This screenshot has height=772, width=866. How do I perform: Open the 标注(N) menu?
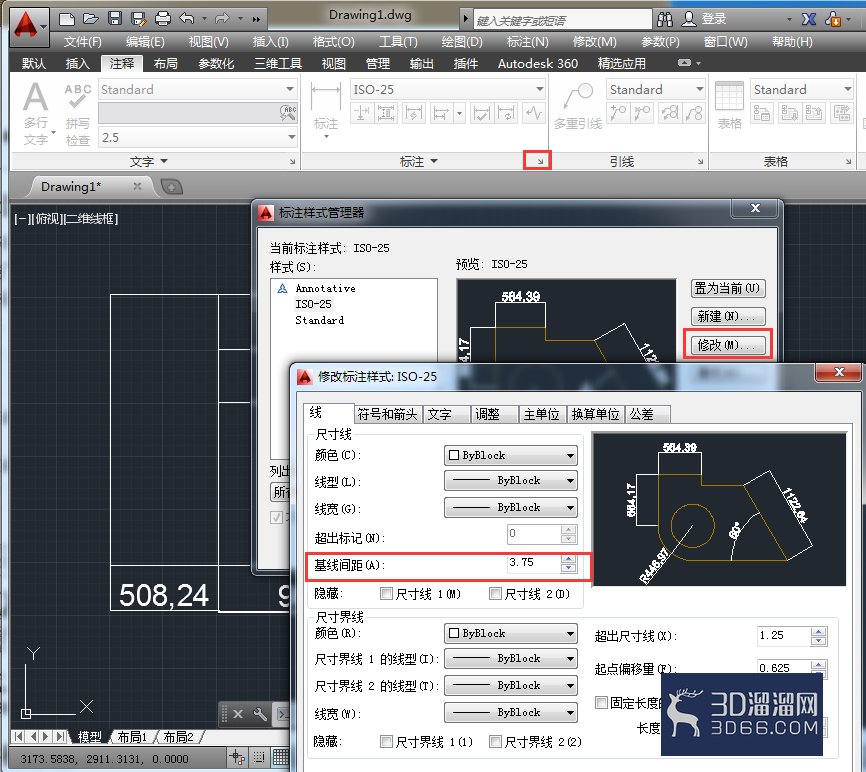click(x=528, y=42)
